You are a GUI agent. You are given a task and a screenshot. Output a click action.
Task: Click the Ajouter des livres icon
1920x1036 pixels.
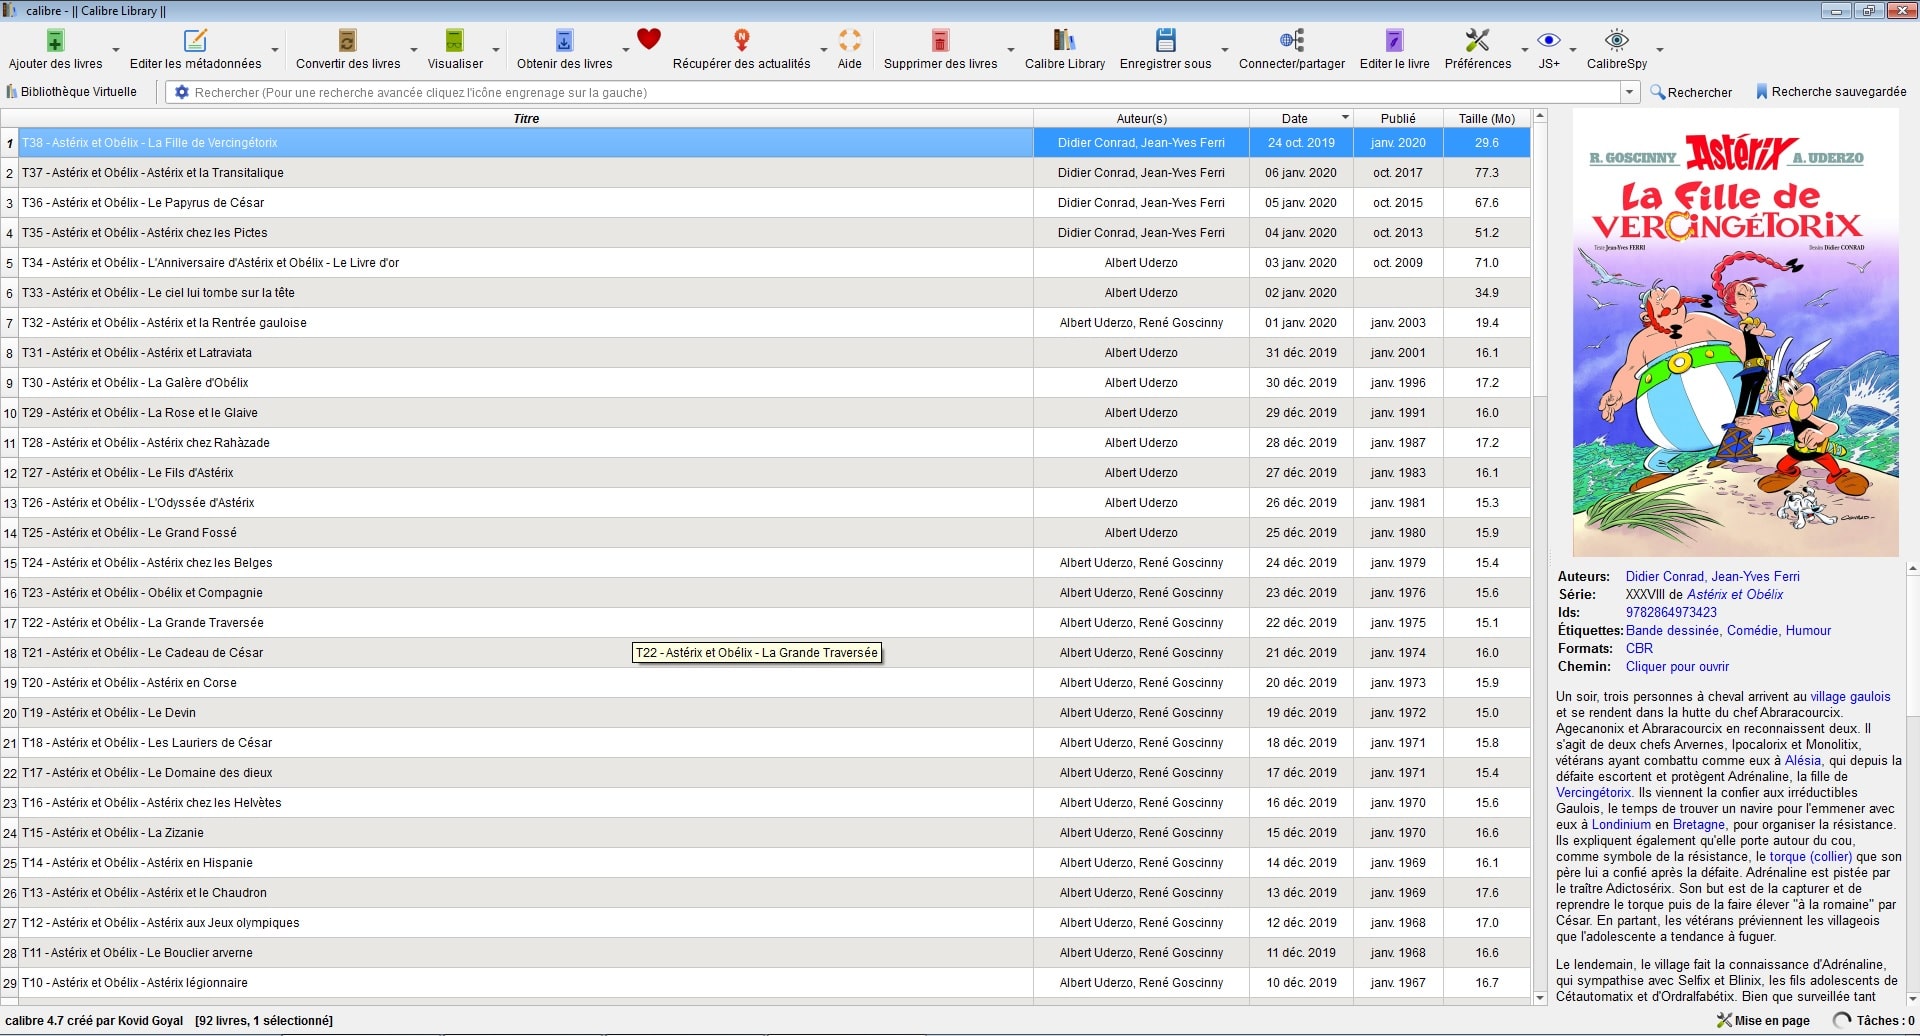[x=56, y=41]
